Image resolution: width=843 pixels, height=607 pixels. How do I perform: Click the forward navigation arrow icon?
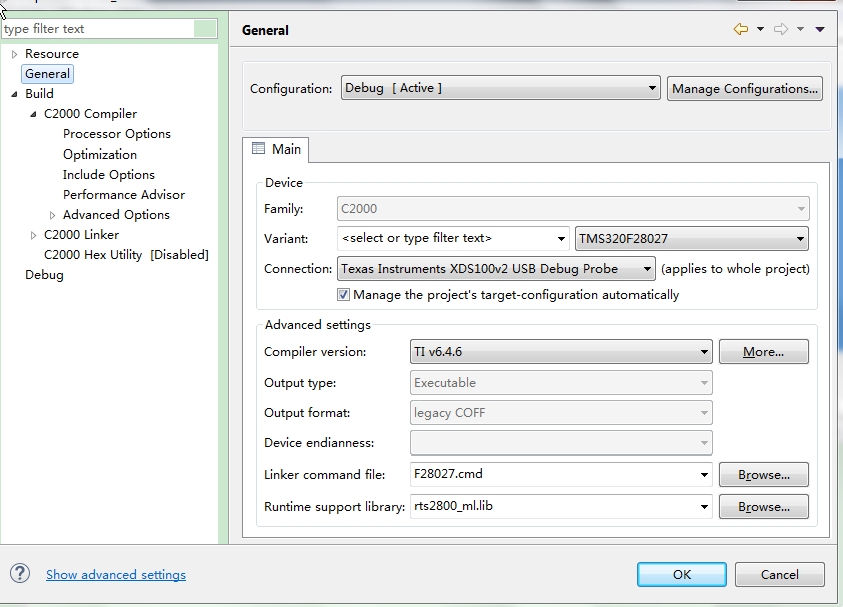coord(781,30)
